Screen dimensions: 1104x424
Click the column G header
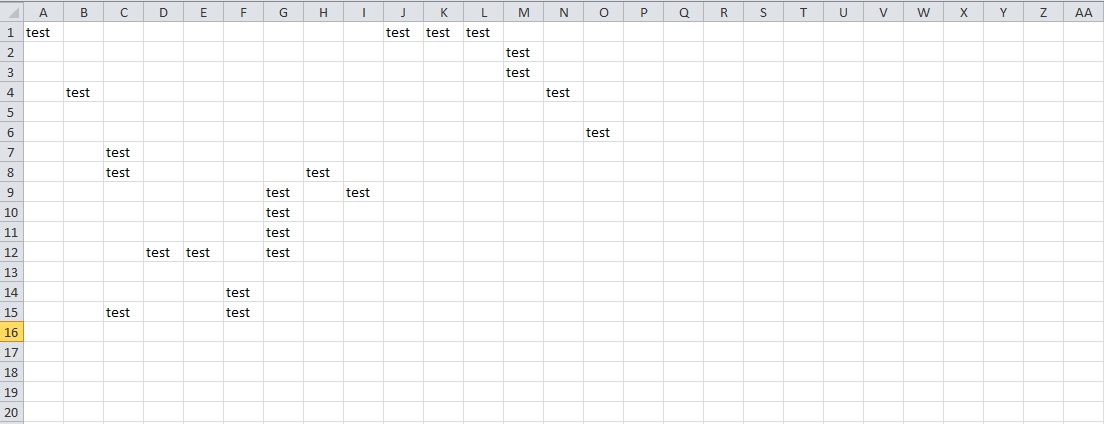[x=283, y=12]
